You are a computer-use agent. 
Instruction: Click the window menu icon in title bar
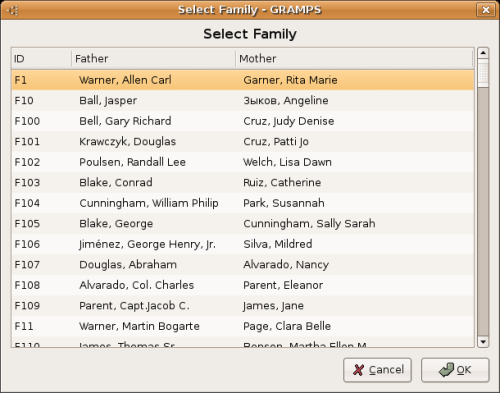tap(12, 10)
